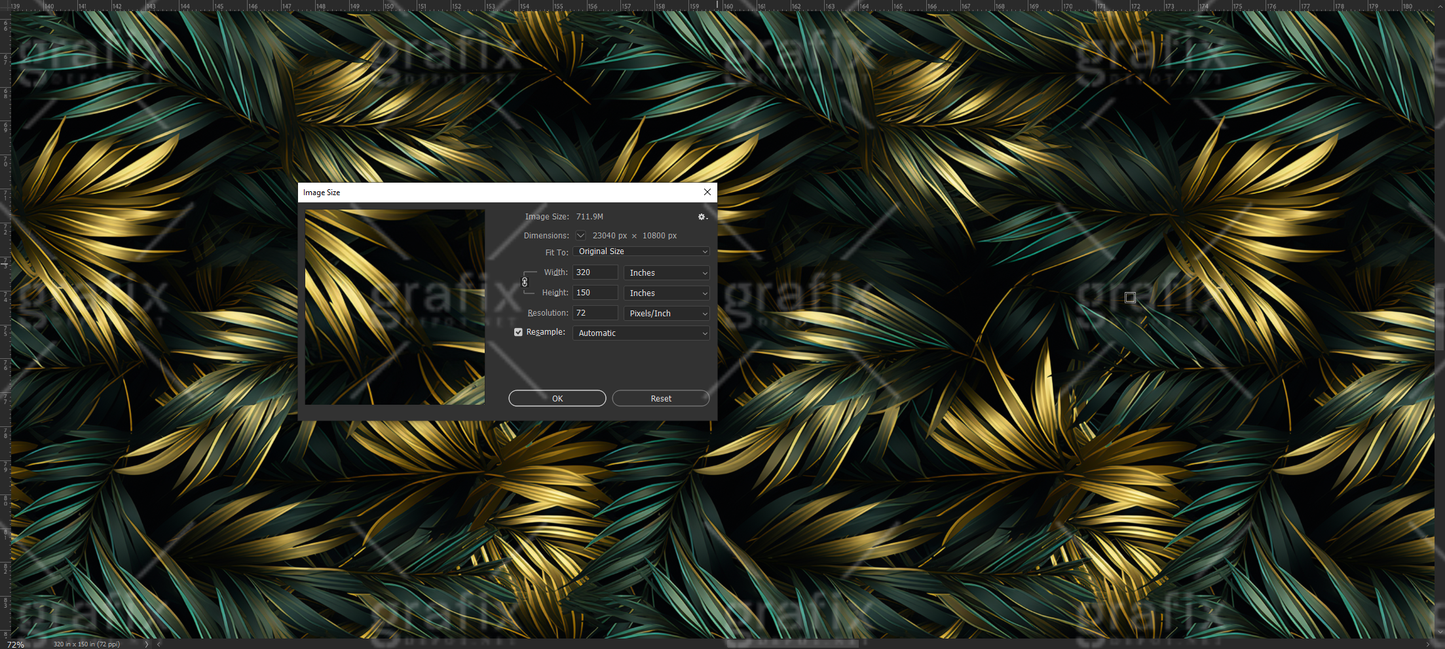Open the Height units dropdown
The height and width of the screenshot is (649, 1445).
[x=666, y=292]
